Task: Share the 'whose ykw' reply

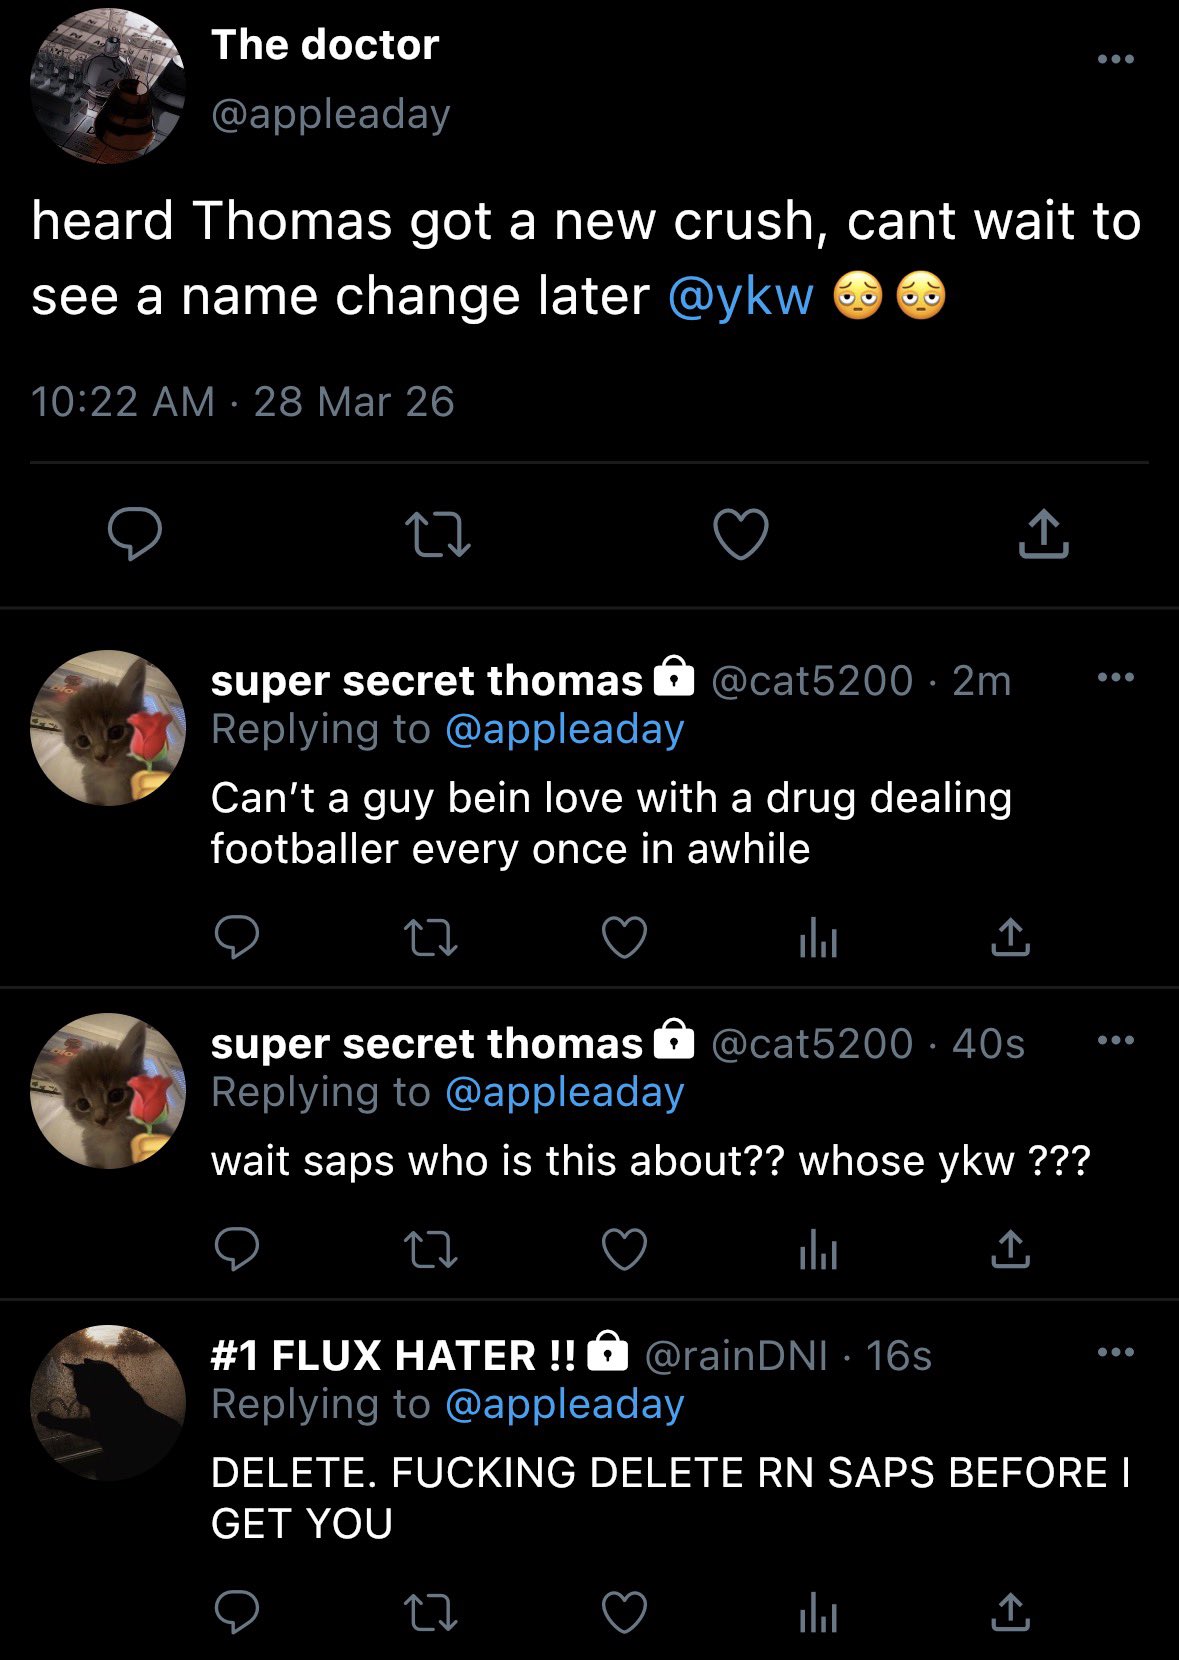Action: pyautogui.click(x=1010, y=1250)
